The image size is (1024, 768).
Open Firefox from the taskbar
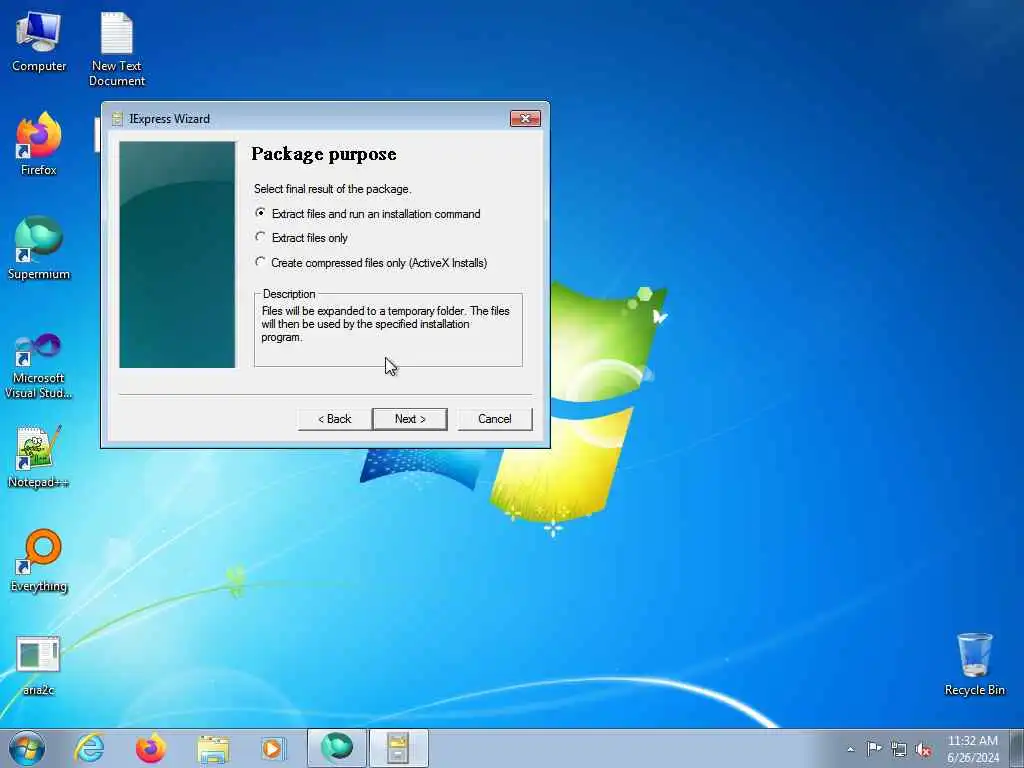(x=151, y=748)
